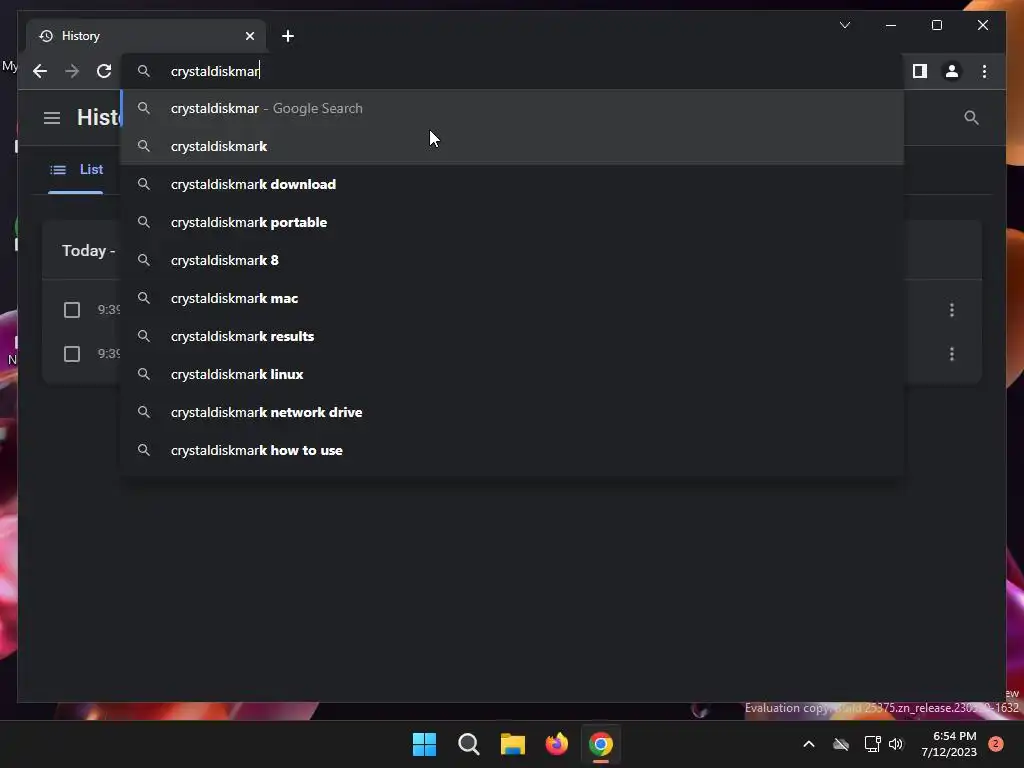Pick 'crystaldiskmark download' suggestion
Image resolution: width=1024 pixels, height=768 pixels.
pyautogui.click(x=513, y=184)
